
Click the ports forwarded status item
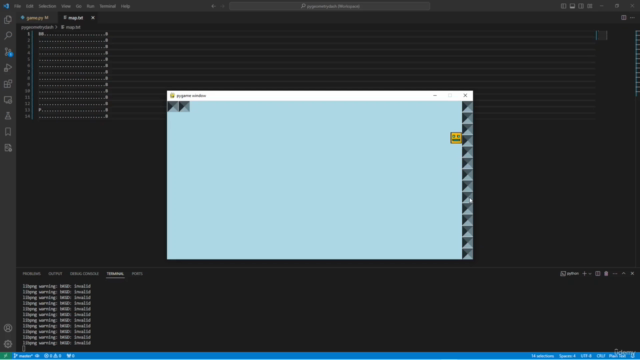point(71,356)
